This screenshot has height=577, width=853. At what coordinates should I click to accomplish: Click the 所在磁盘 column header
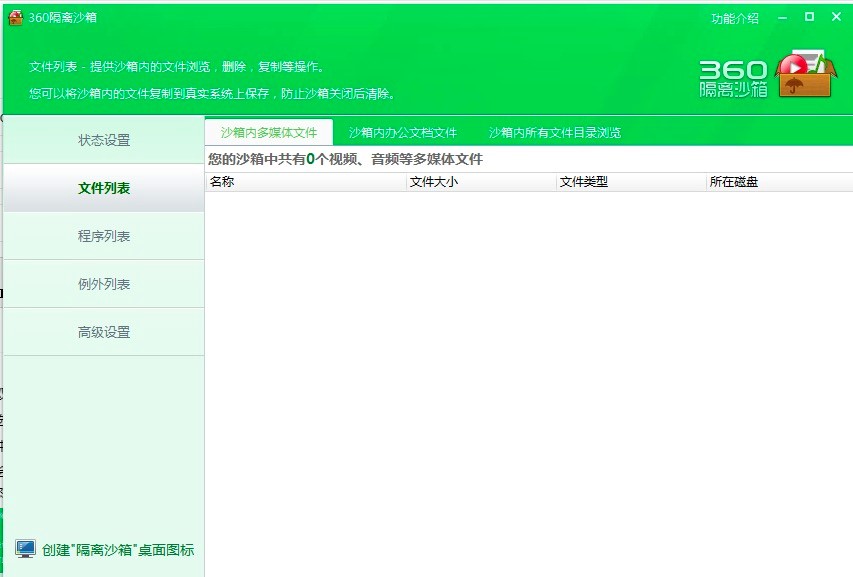[x=778, y=182]
